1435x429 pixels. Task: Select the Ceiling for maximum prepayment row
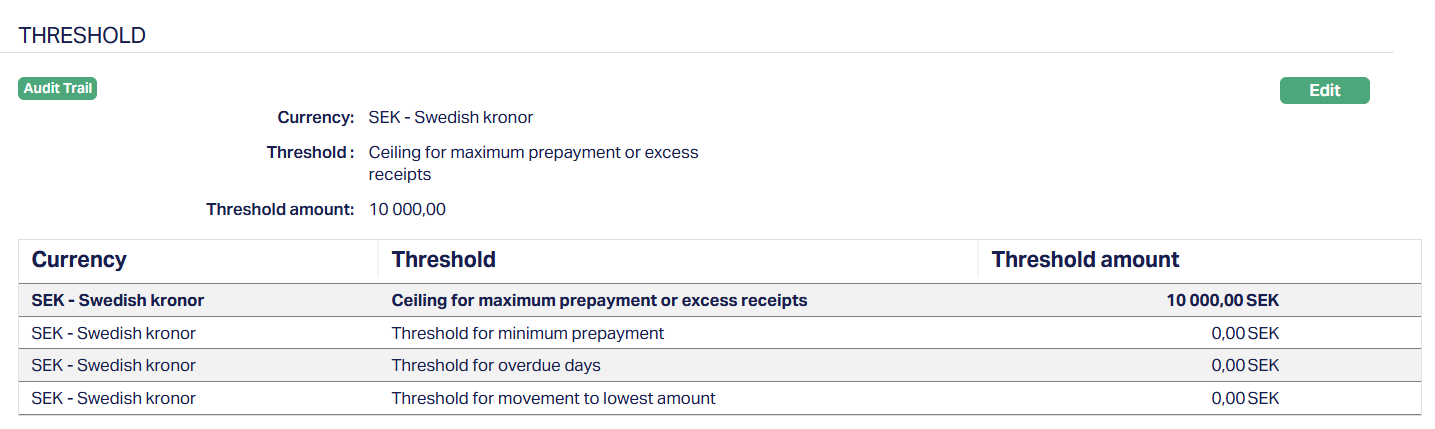(x=599, y=300)
